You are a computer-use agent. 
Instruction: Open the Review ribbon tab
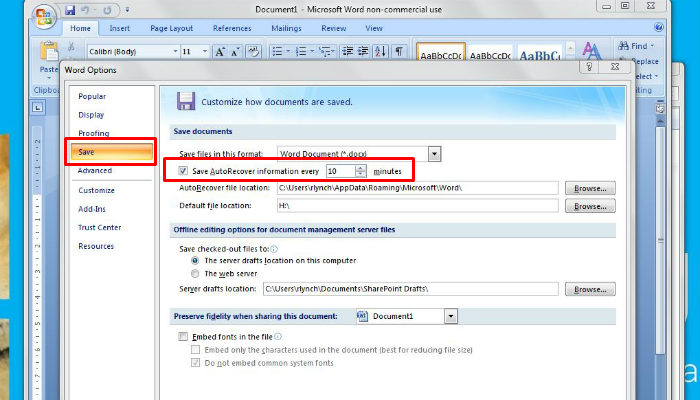click(334, 28)
